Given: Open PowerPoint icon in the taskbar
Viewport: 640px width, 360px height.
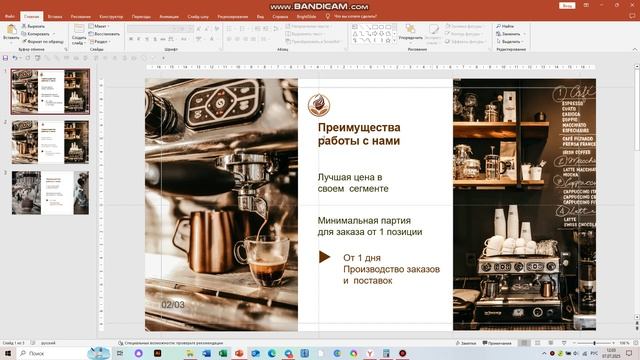Looking at the screenshot, I should (x=239, y=353).
